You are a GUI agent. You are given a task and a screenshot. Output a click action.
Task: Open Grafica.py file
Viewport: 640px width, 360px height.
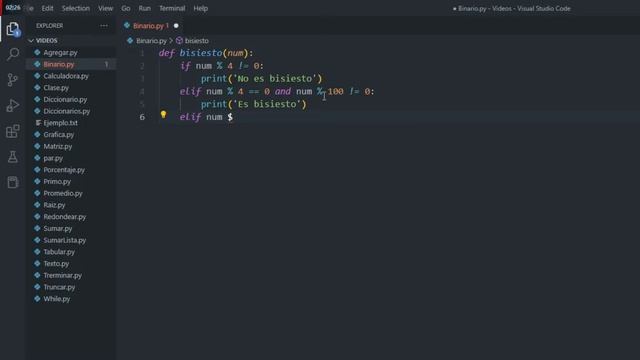59,135
